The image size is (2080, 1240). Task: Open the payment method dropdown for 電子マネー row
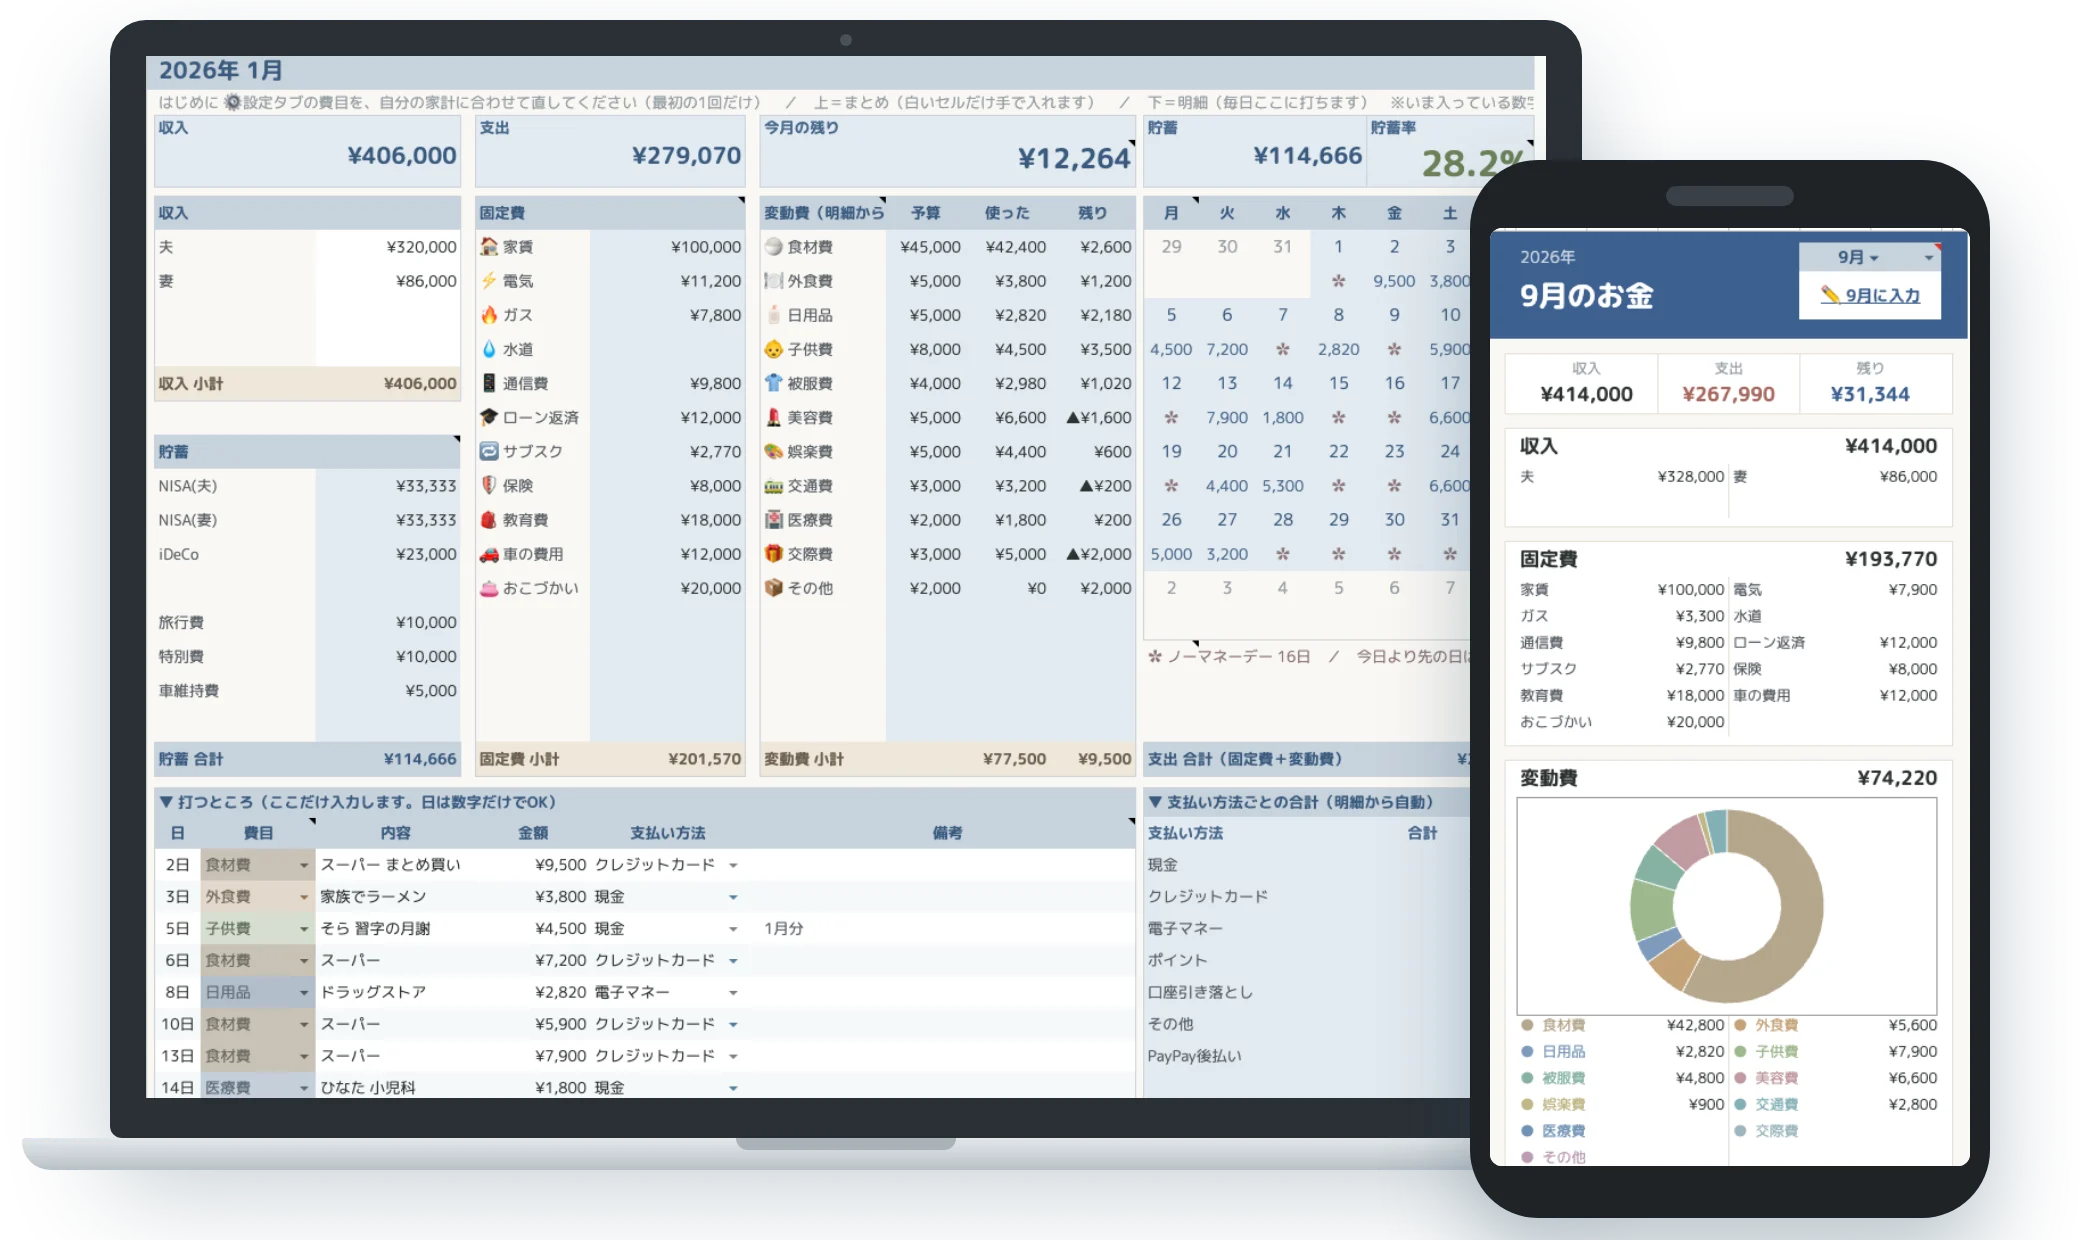click(733, 993)
